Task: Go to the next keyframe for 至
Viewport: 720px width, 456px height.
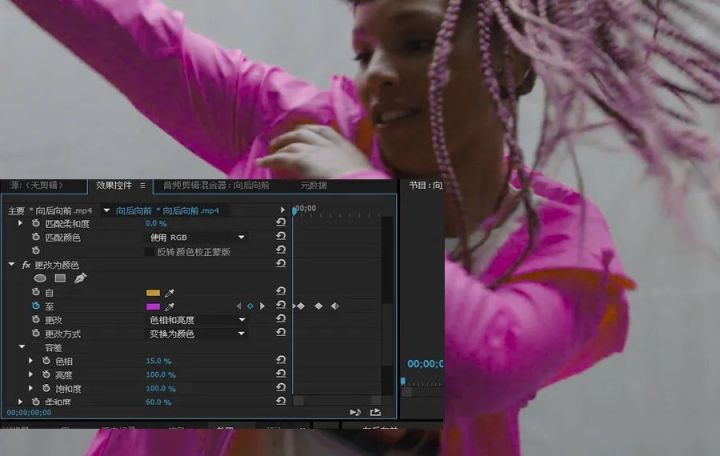Action: 262,306
